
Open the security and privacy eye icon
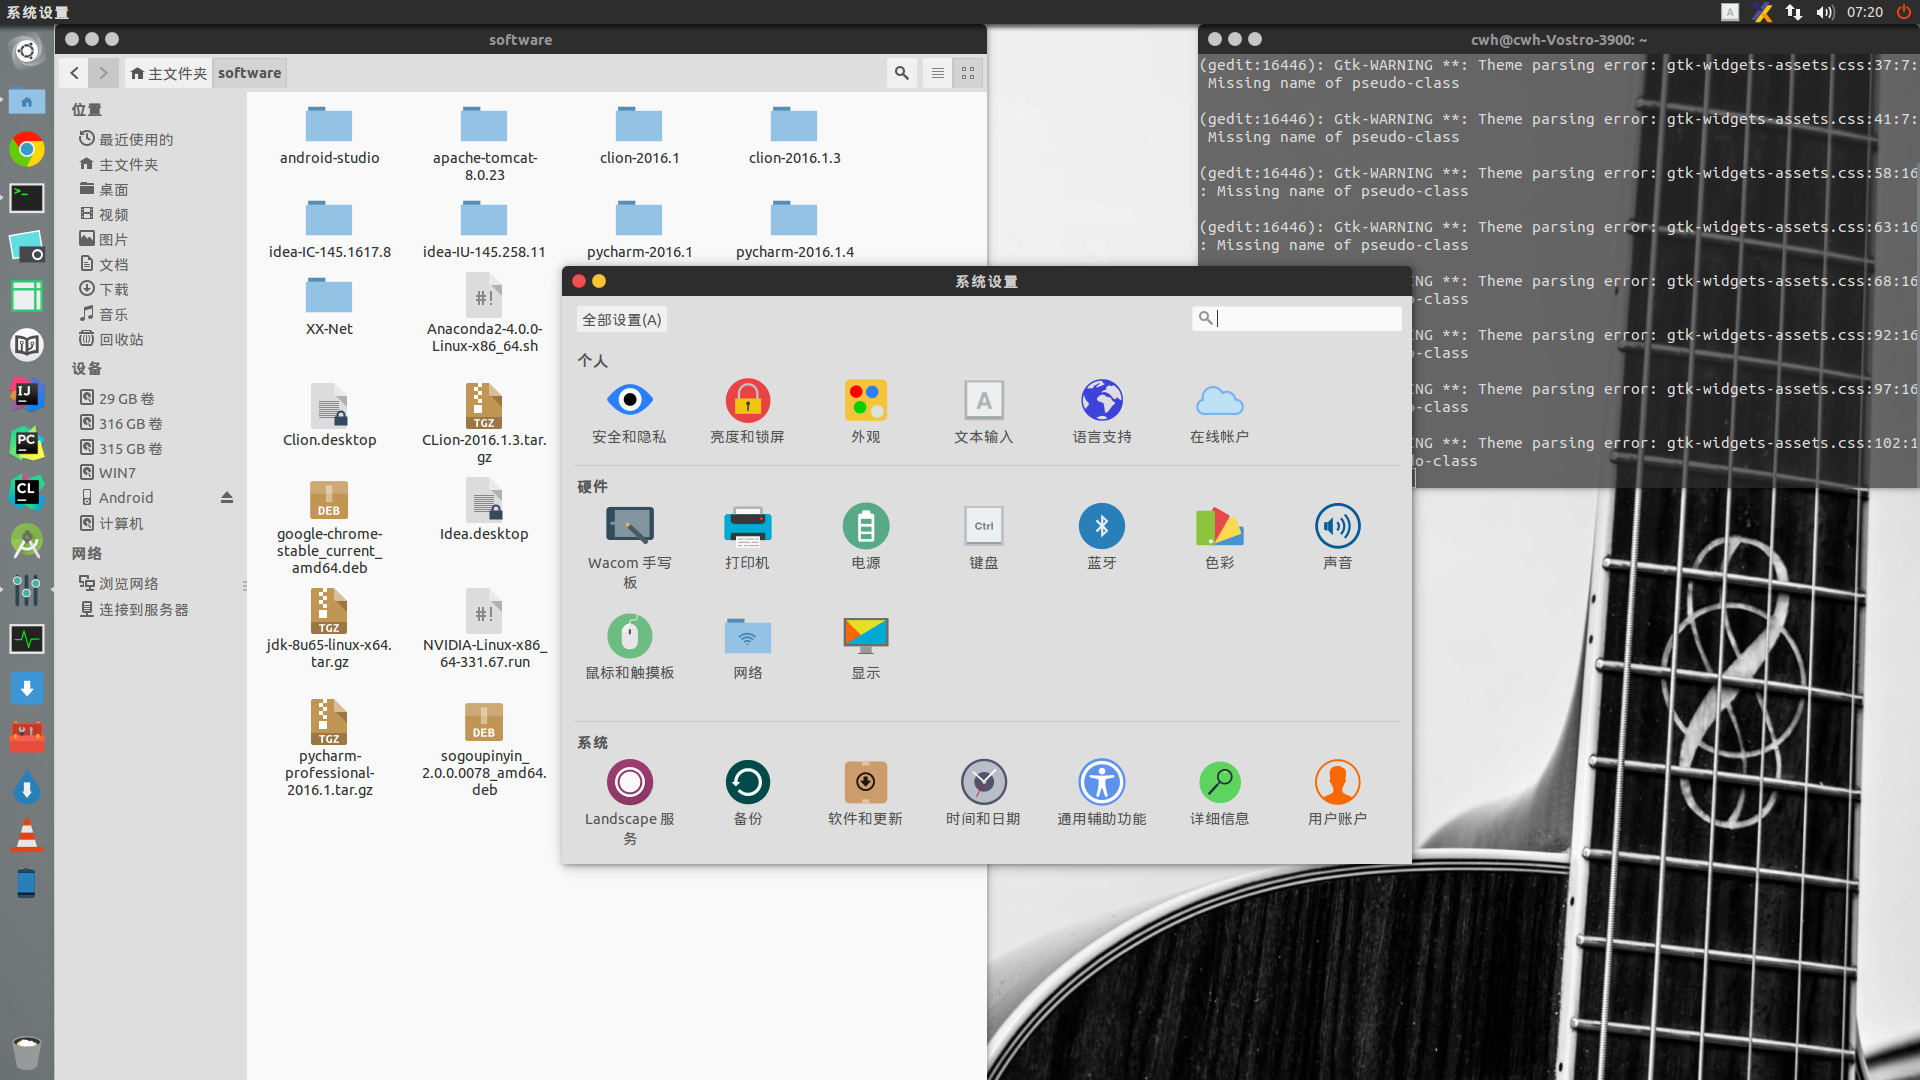[x=629, y=401]
